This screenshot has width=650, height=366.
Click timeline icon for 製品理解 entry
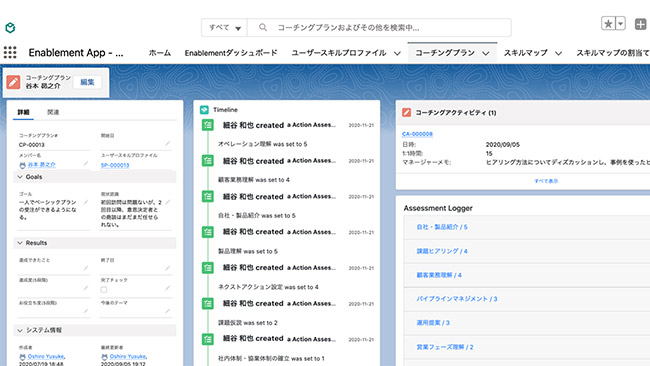coord(208,232)
